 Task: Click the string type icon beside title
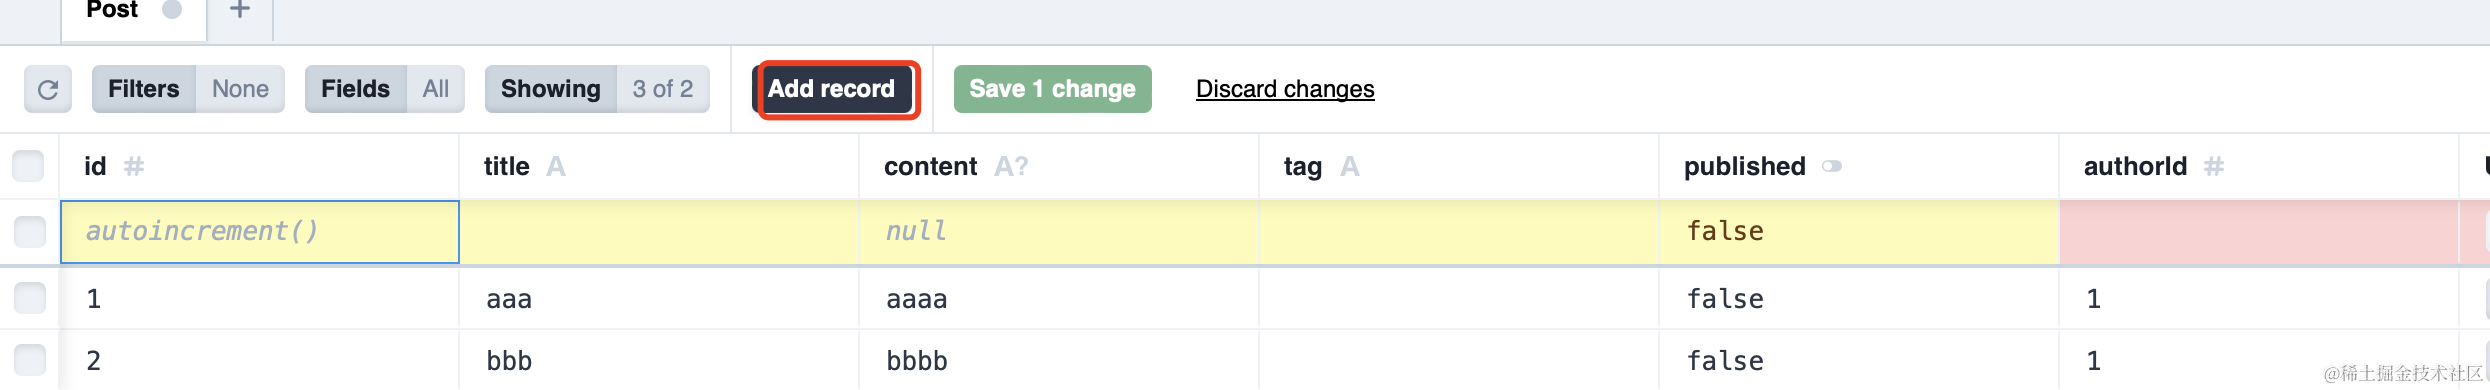click(556, 167)
